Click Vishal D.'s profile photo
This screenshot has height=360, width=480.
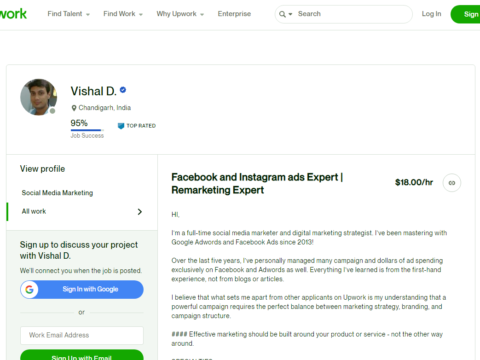click(x=38, y=97)
